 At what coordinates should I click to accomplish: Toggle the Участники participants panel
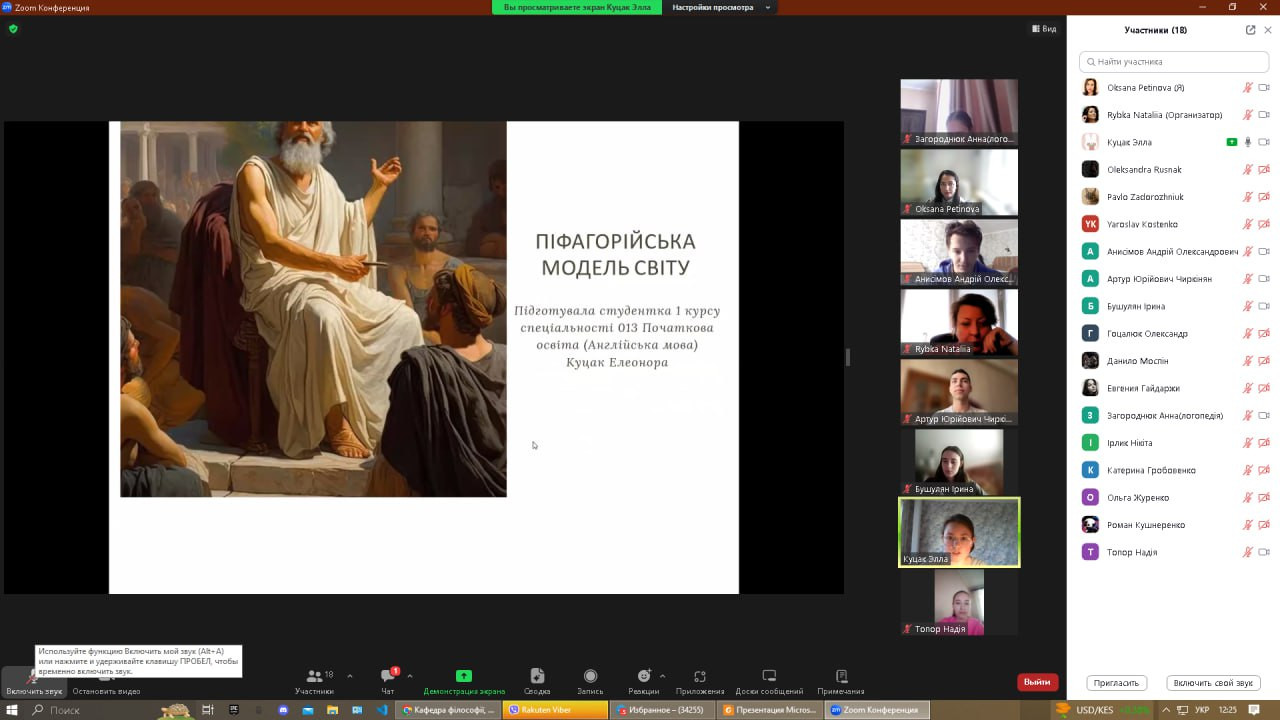[314, 677]
